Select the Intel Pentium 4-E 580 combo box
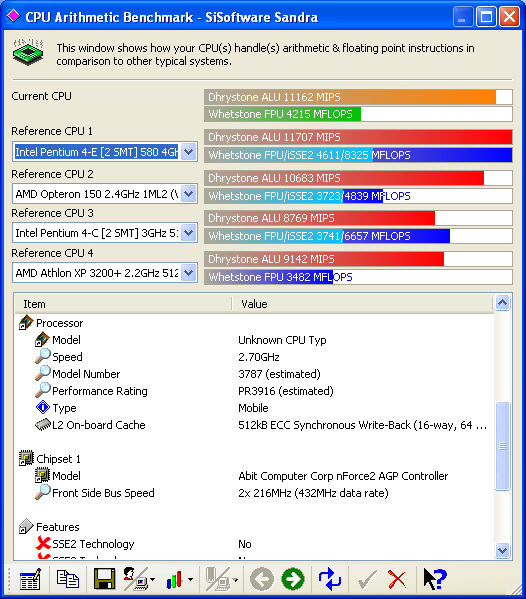This screenshot has width=526, height=599. pos(105,152)
